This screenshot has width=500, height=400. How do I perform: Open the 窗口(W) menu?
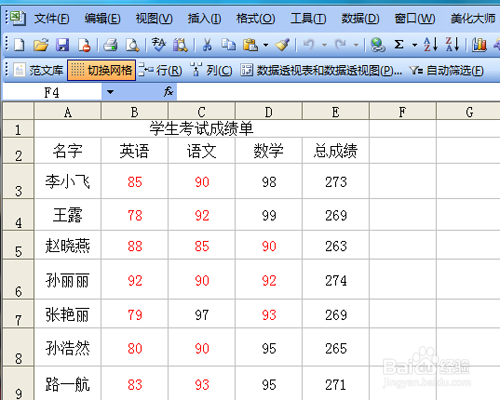[x=415, y=18]
